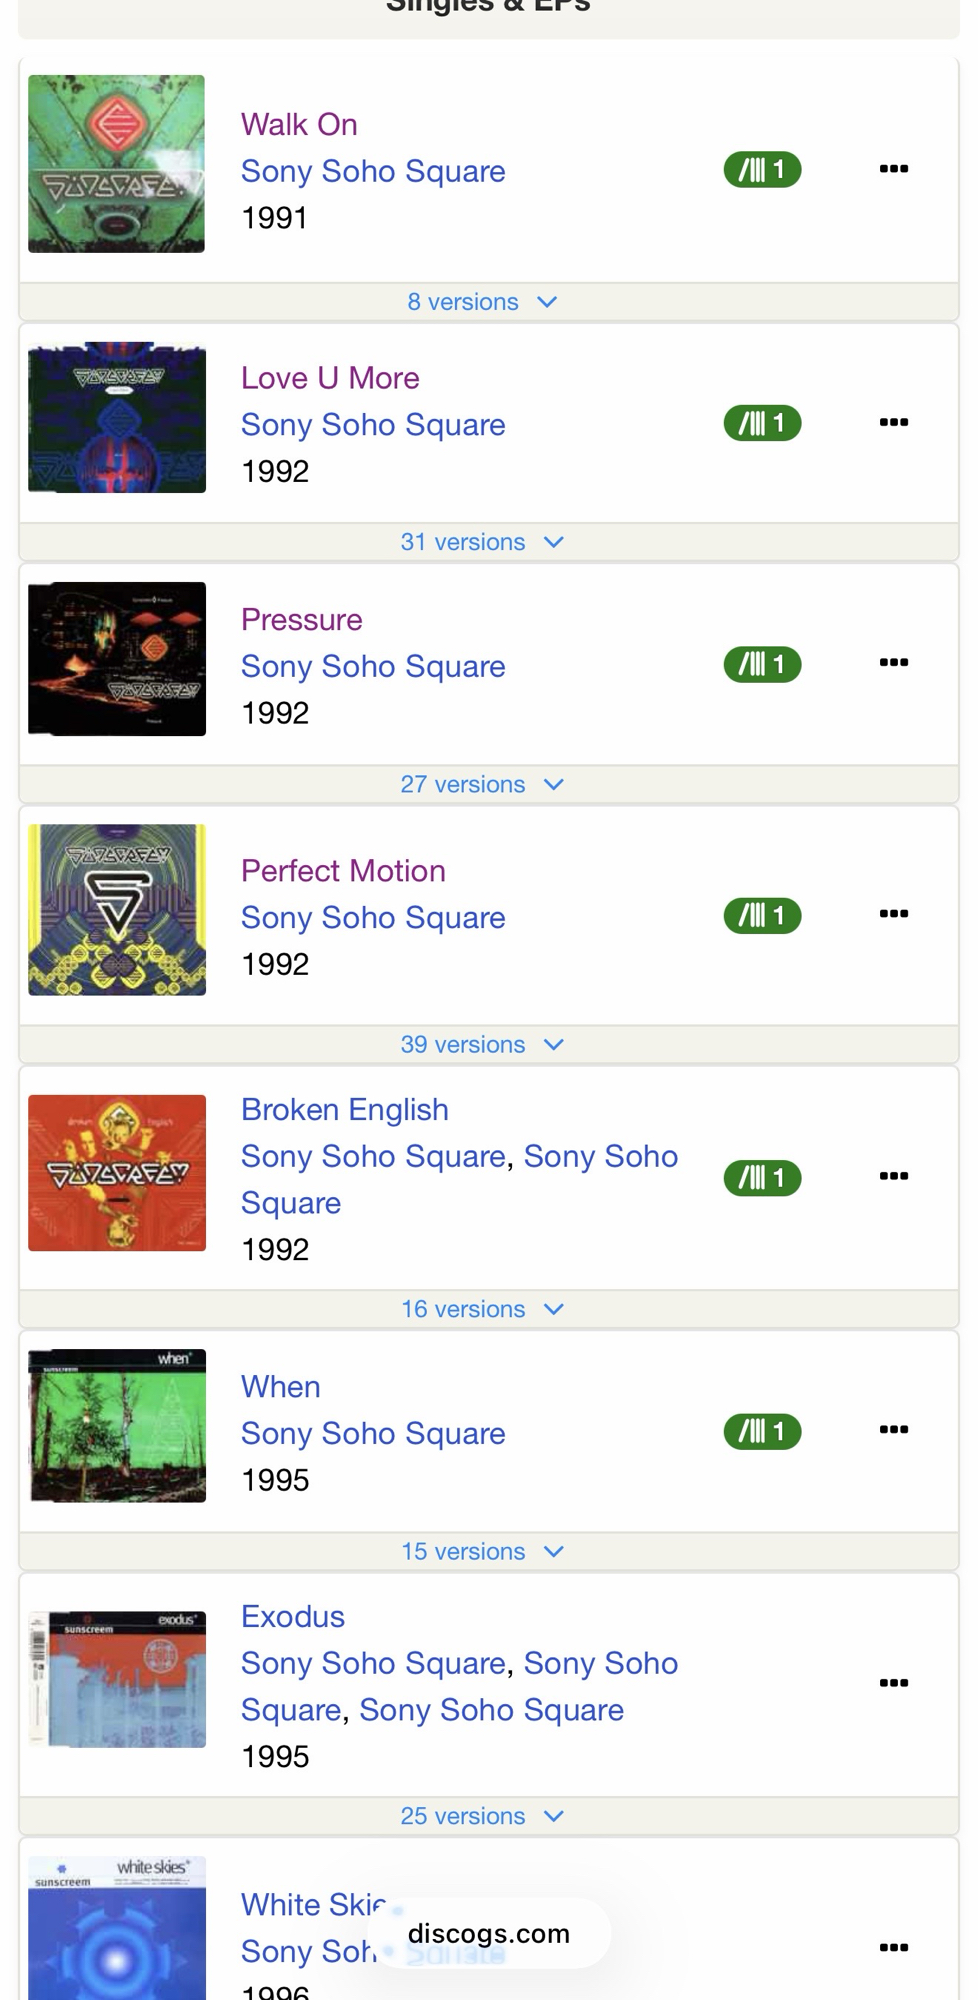Expand the 31 versions list
This screenshot has height=2000, width=978.
pyautogui.click(x=482, y=542)
